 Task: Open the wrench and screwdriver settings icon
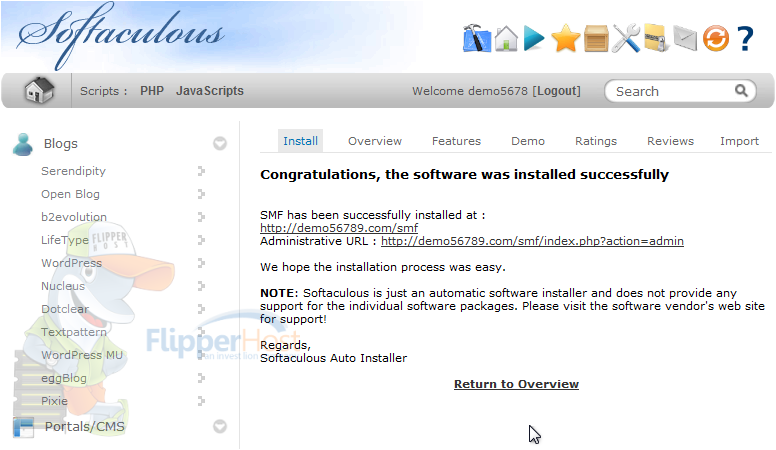click(626, 38)
